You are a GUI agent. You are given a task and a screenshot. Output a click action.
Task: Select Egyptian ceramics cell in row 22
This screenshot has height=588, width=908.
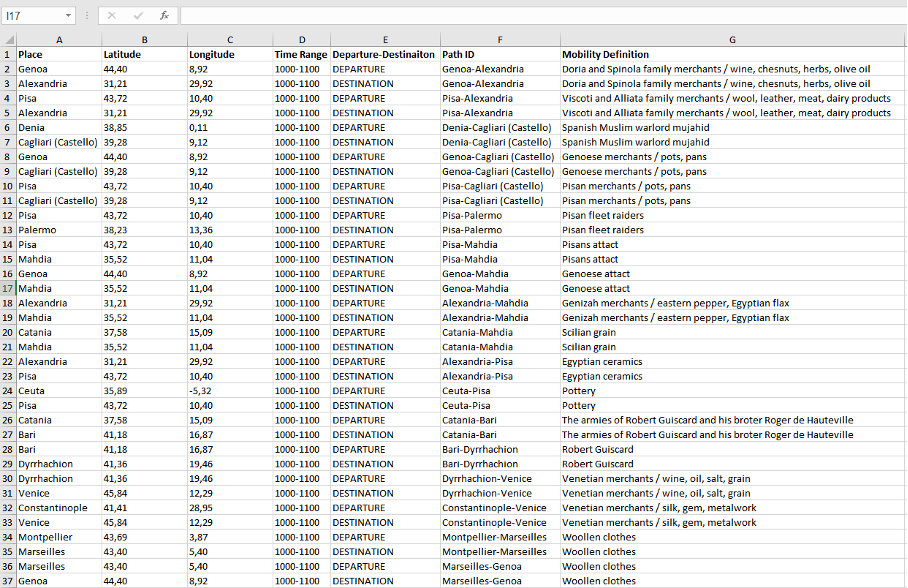point(732,361)
